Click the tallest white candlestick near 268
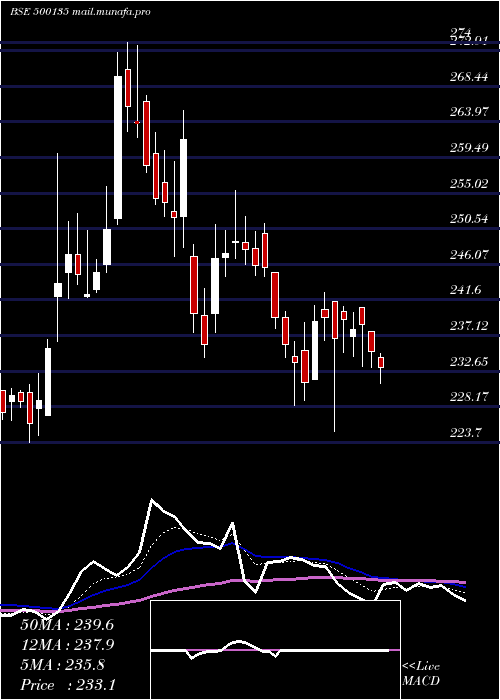This screenshot has width=500, height=700. [118, 147]
